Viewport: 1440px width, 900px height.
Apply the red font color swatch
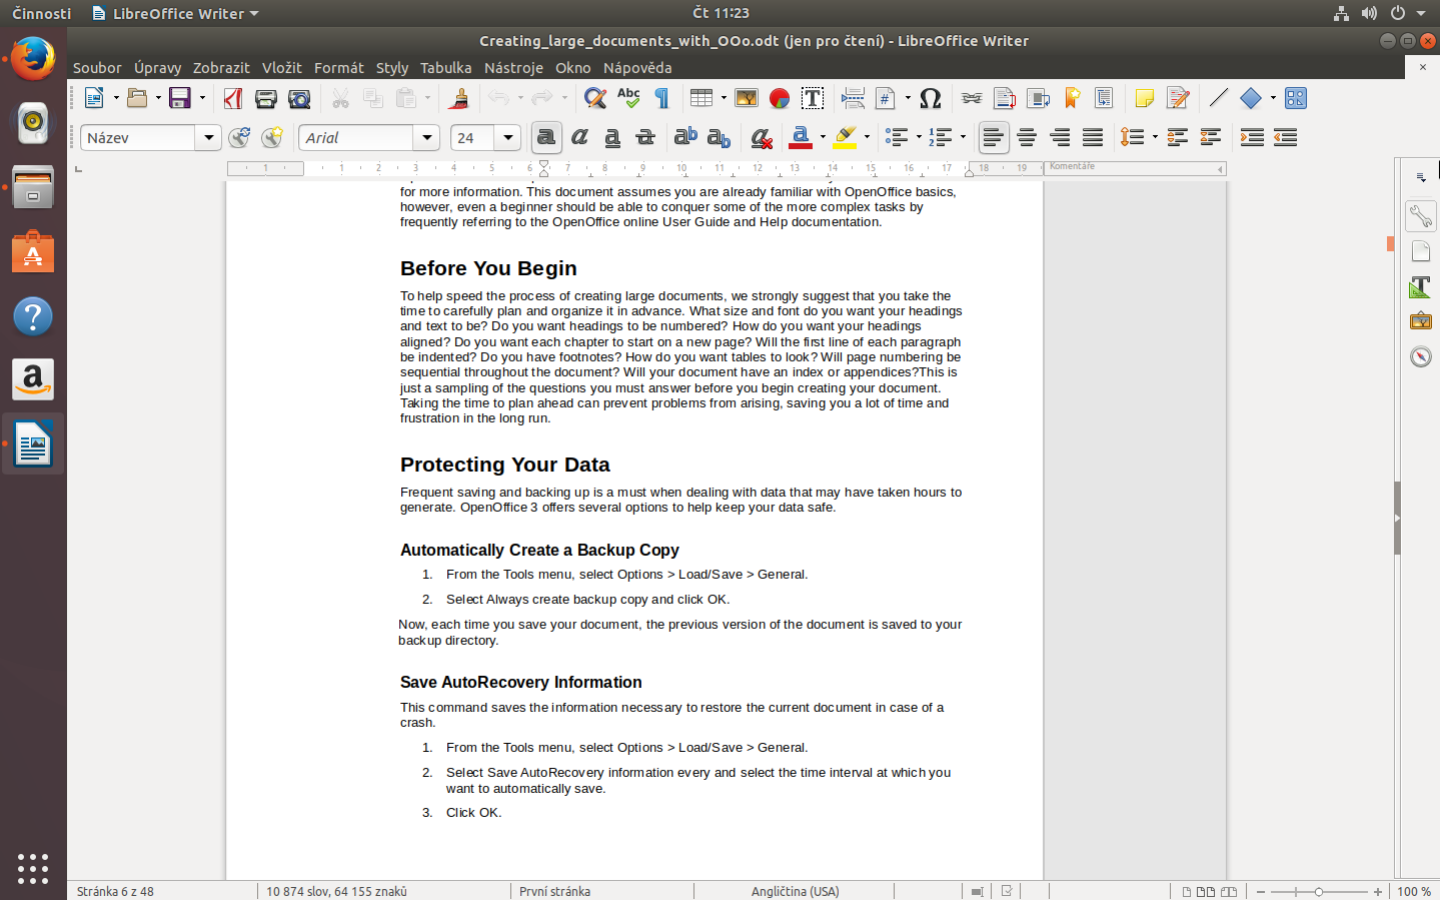coord(801,138)
